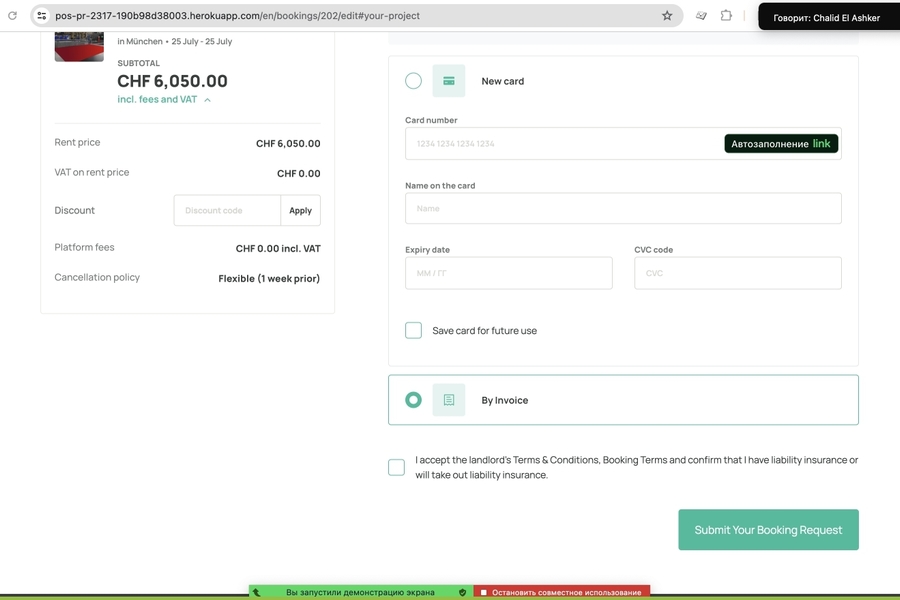Click the browser address bar URL
This screenshot has height=600, width=900.
[238, 16]
